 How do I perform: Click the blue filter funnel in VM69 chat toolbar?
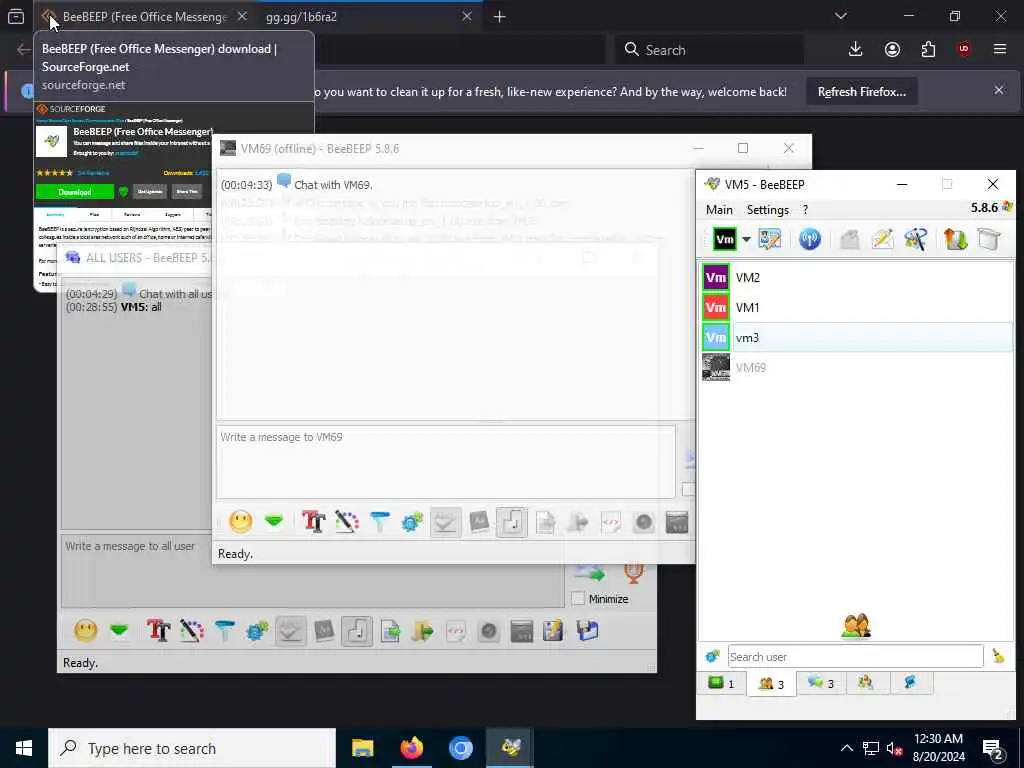[379, 522]
